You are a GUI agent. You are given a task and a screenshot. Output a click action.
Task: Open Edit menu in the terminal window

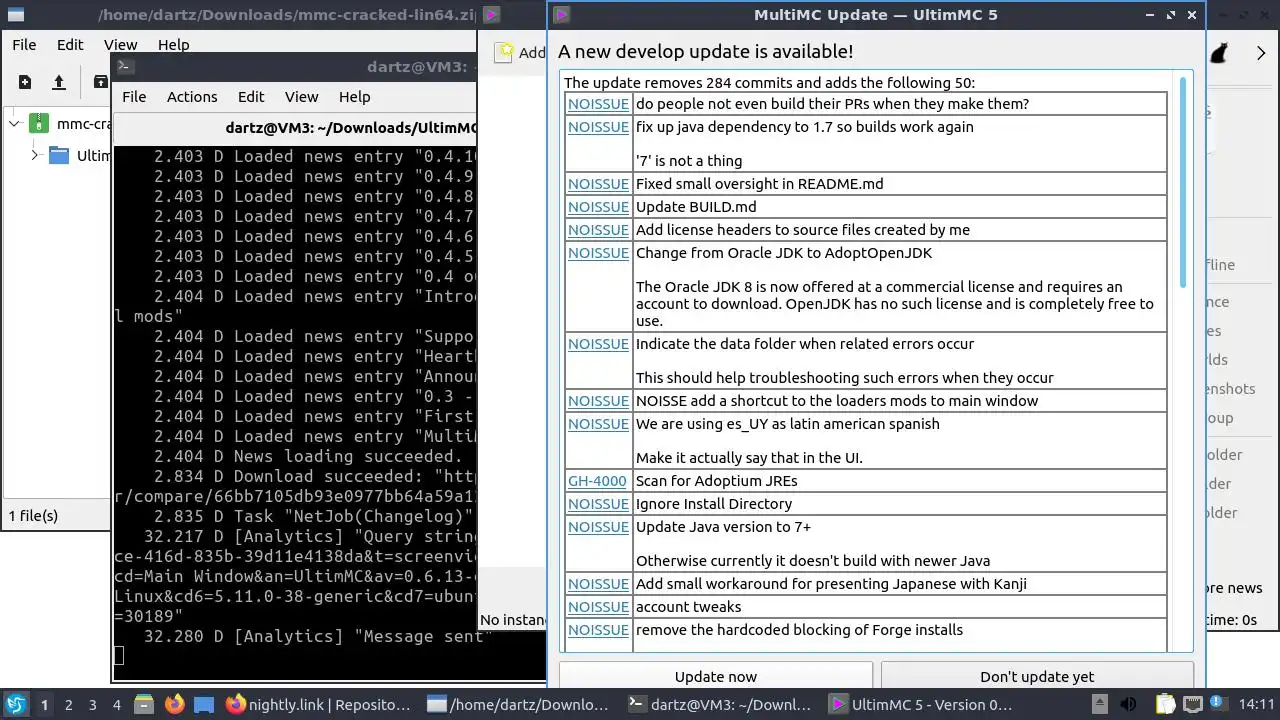(x=251, y=97)
